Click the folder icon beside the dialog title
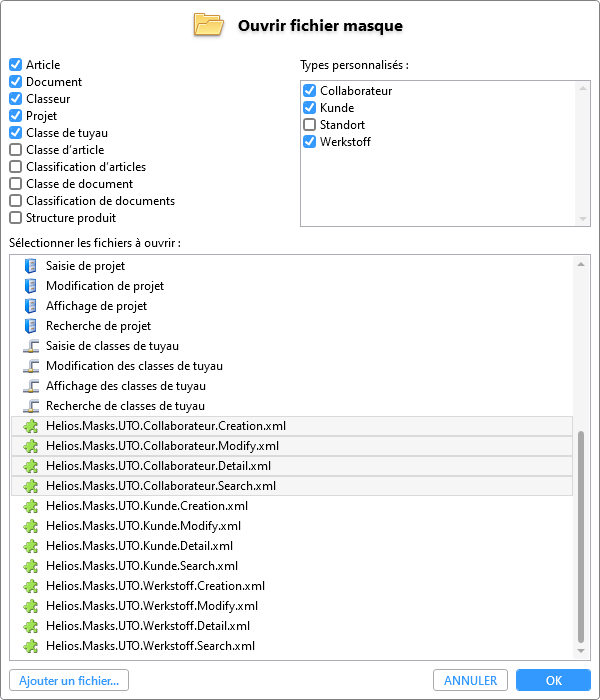Image resolution: width=600 pixels, height=700 pixels. [x=208, y=25]
